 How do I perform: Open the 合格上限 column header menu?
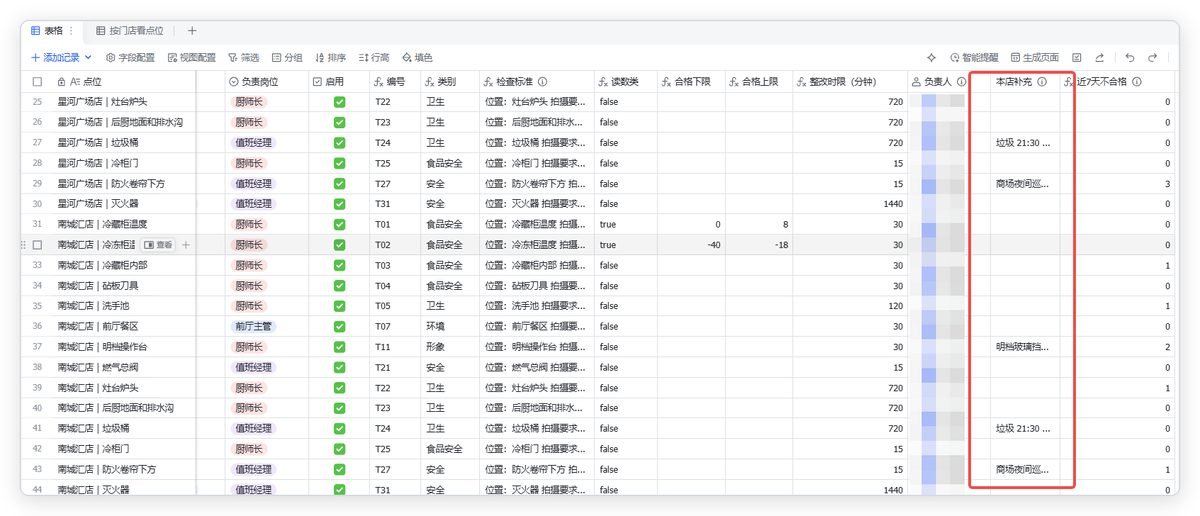coord(758,82)
